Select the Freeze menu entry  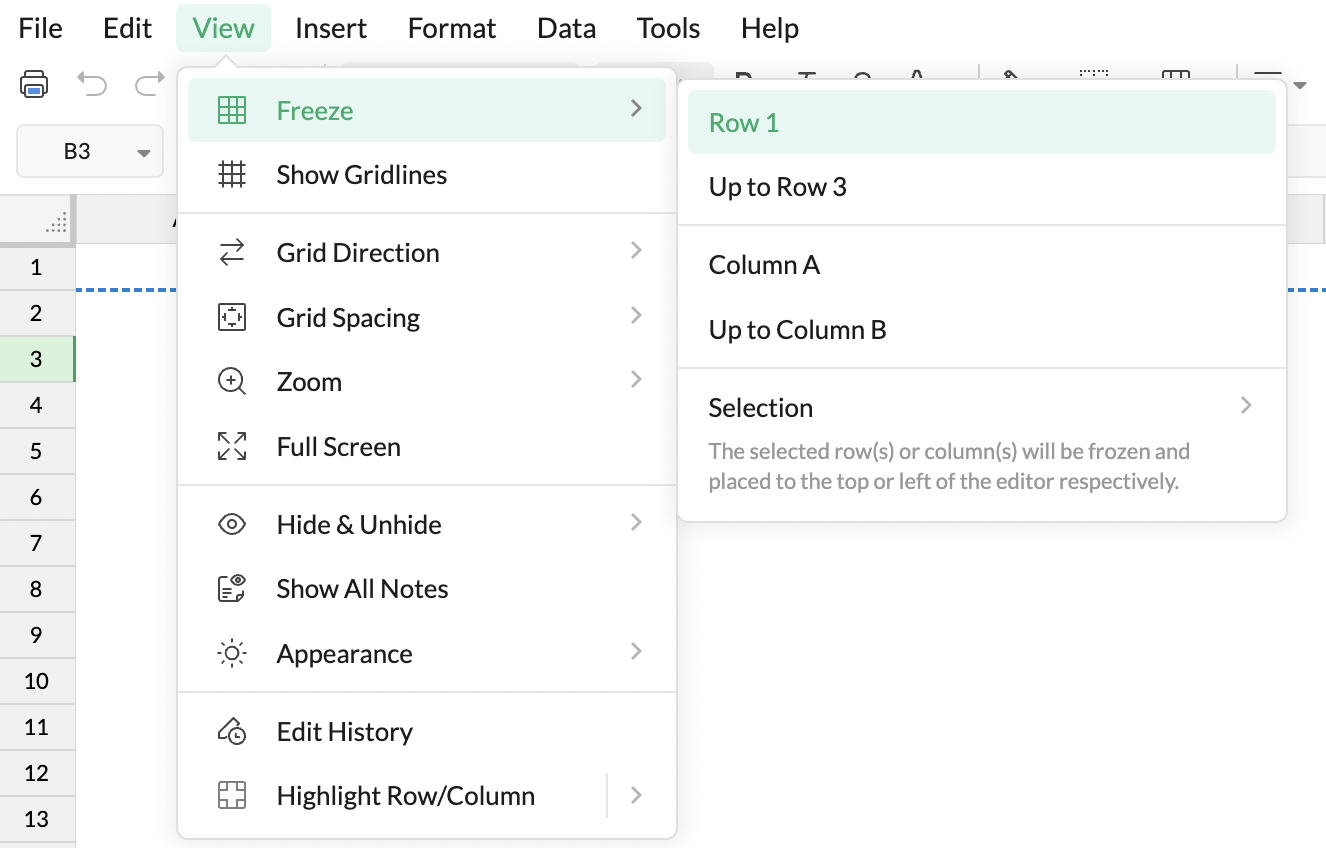tap(427, 110)
